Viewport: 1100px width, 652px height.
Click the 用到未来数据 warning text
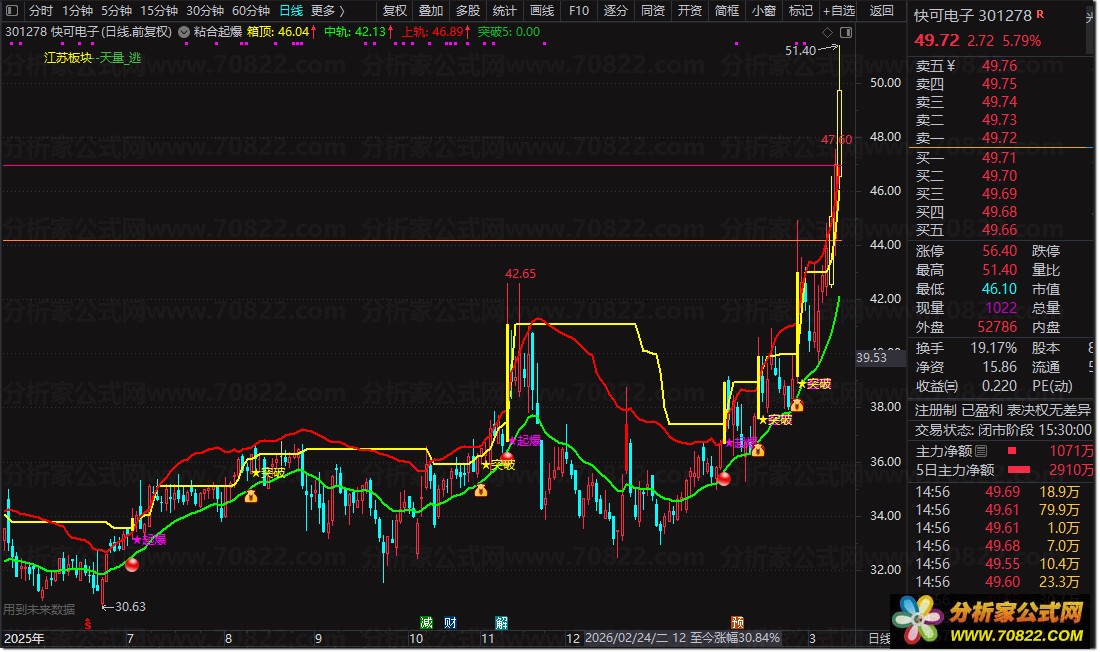click(x=39, y=609)
